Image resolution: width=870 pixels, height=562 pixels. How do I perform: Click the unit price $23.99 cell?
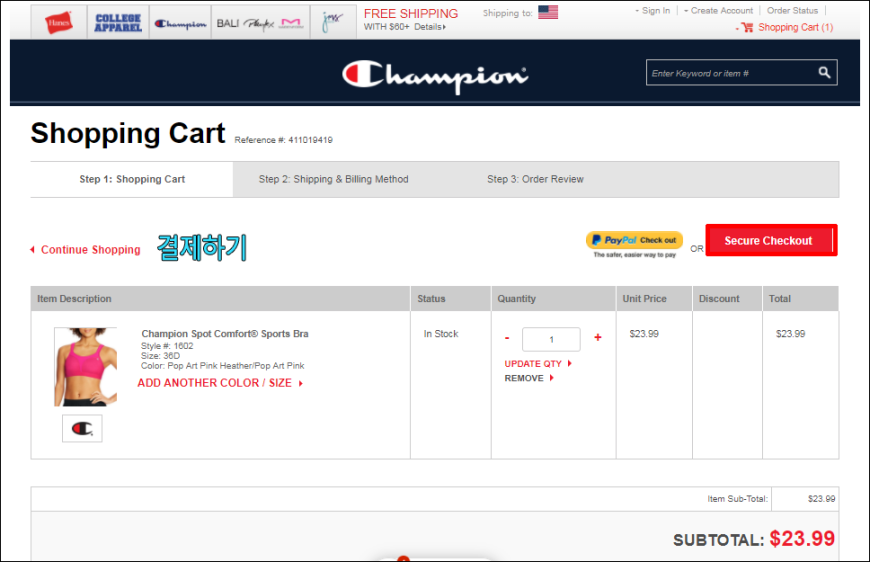pos(644,333)
